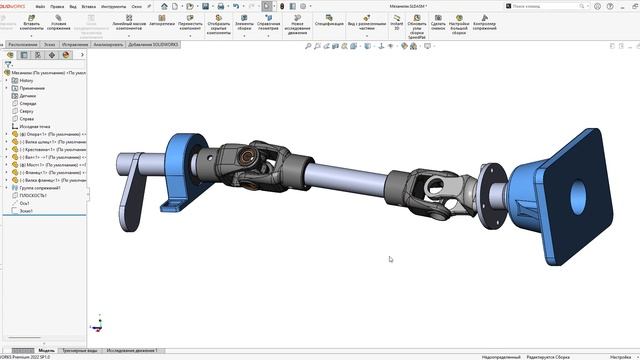Click the user account icon in title bar

click(x=597, y=6)
